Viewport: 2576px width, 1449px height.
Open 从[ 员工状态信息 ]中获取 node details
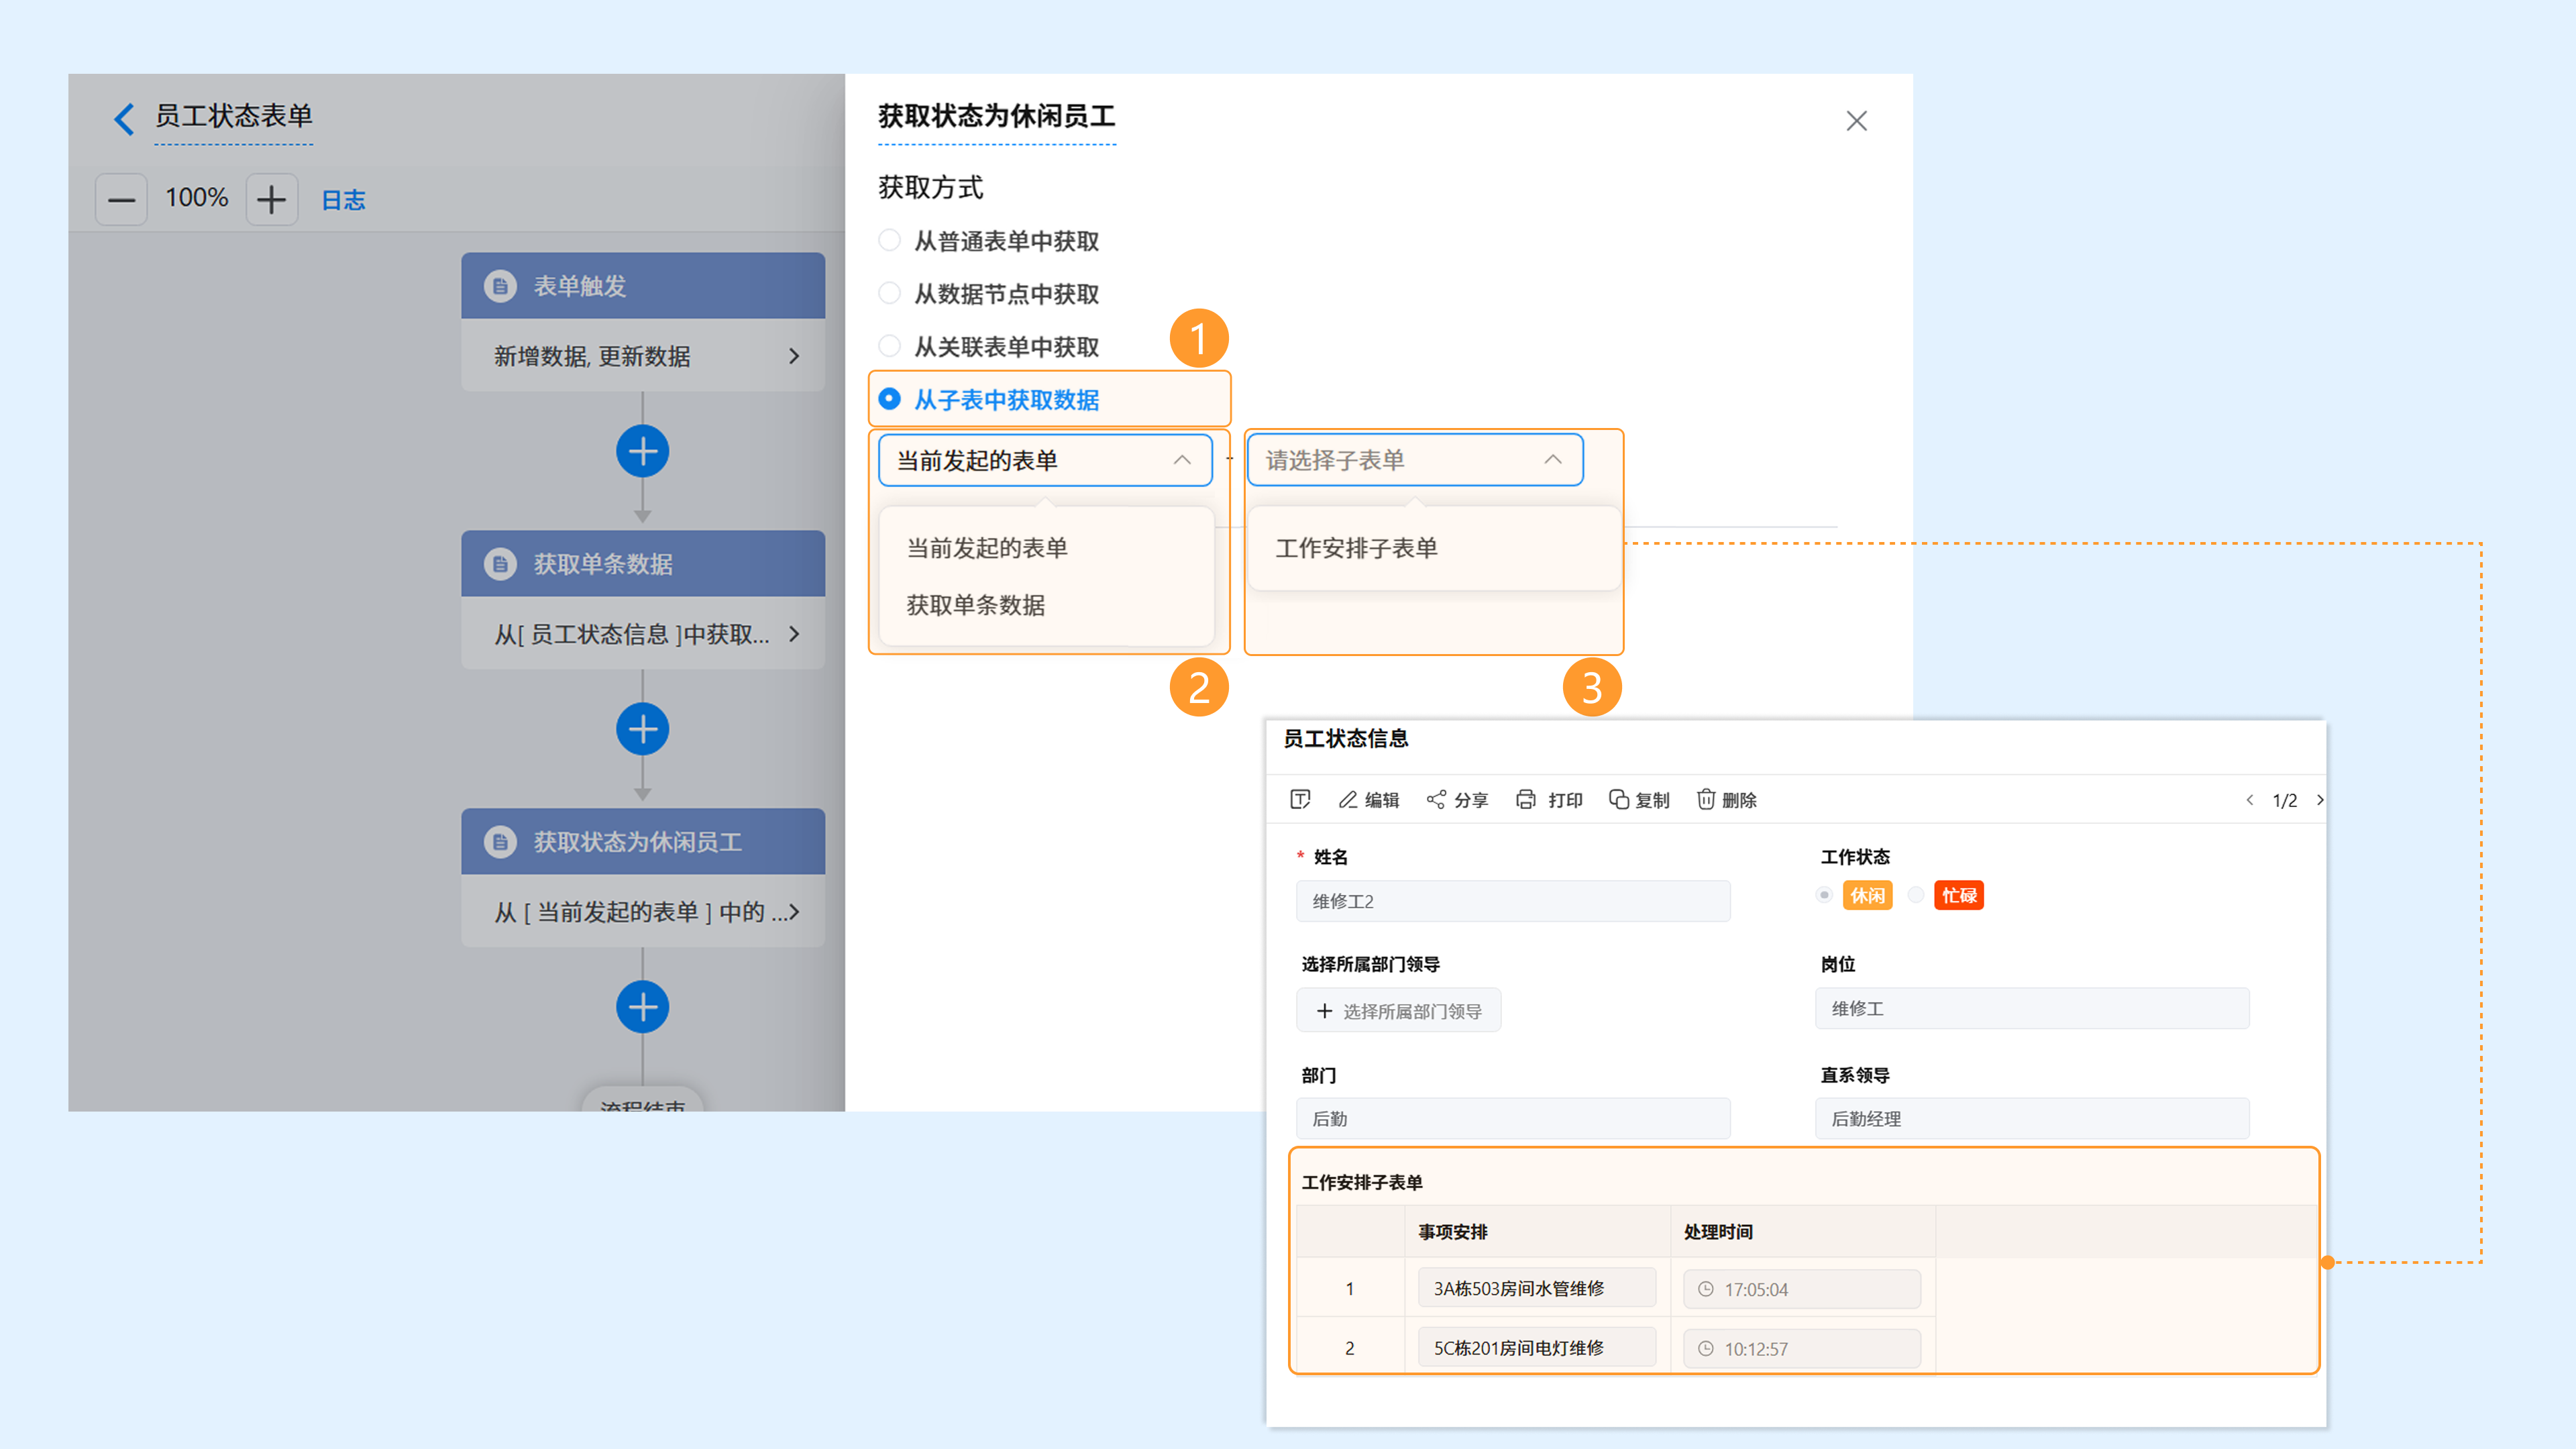[x=643, y=634]
